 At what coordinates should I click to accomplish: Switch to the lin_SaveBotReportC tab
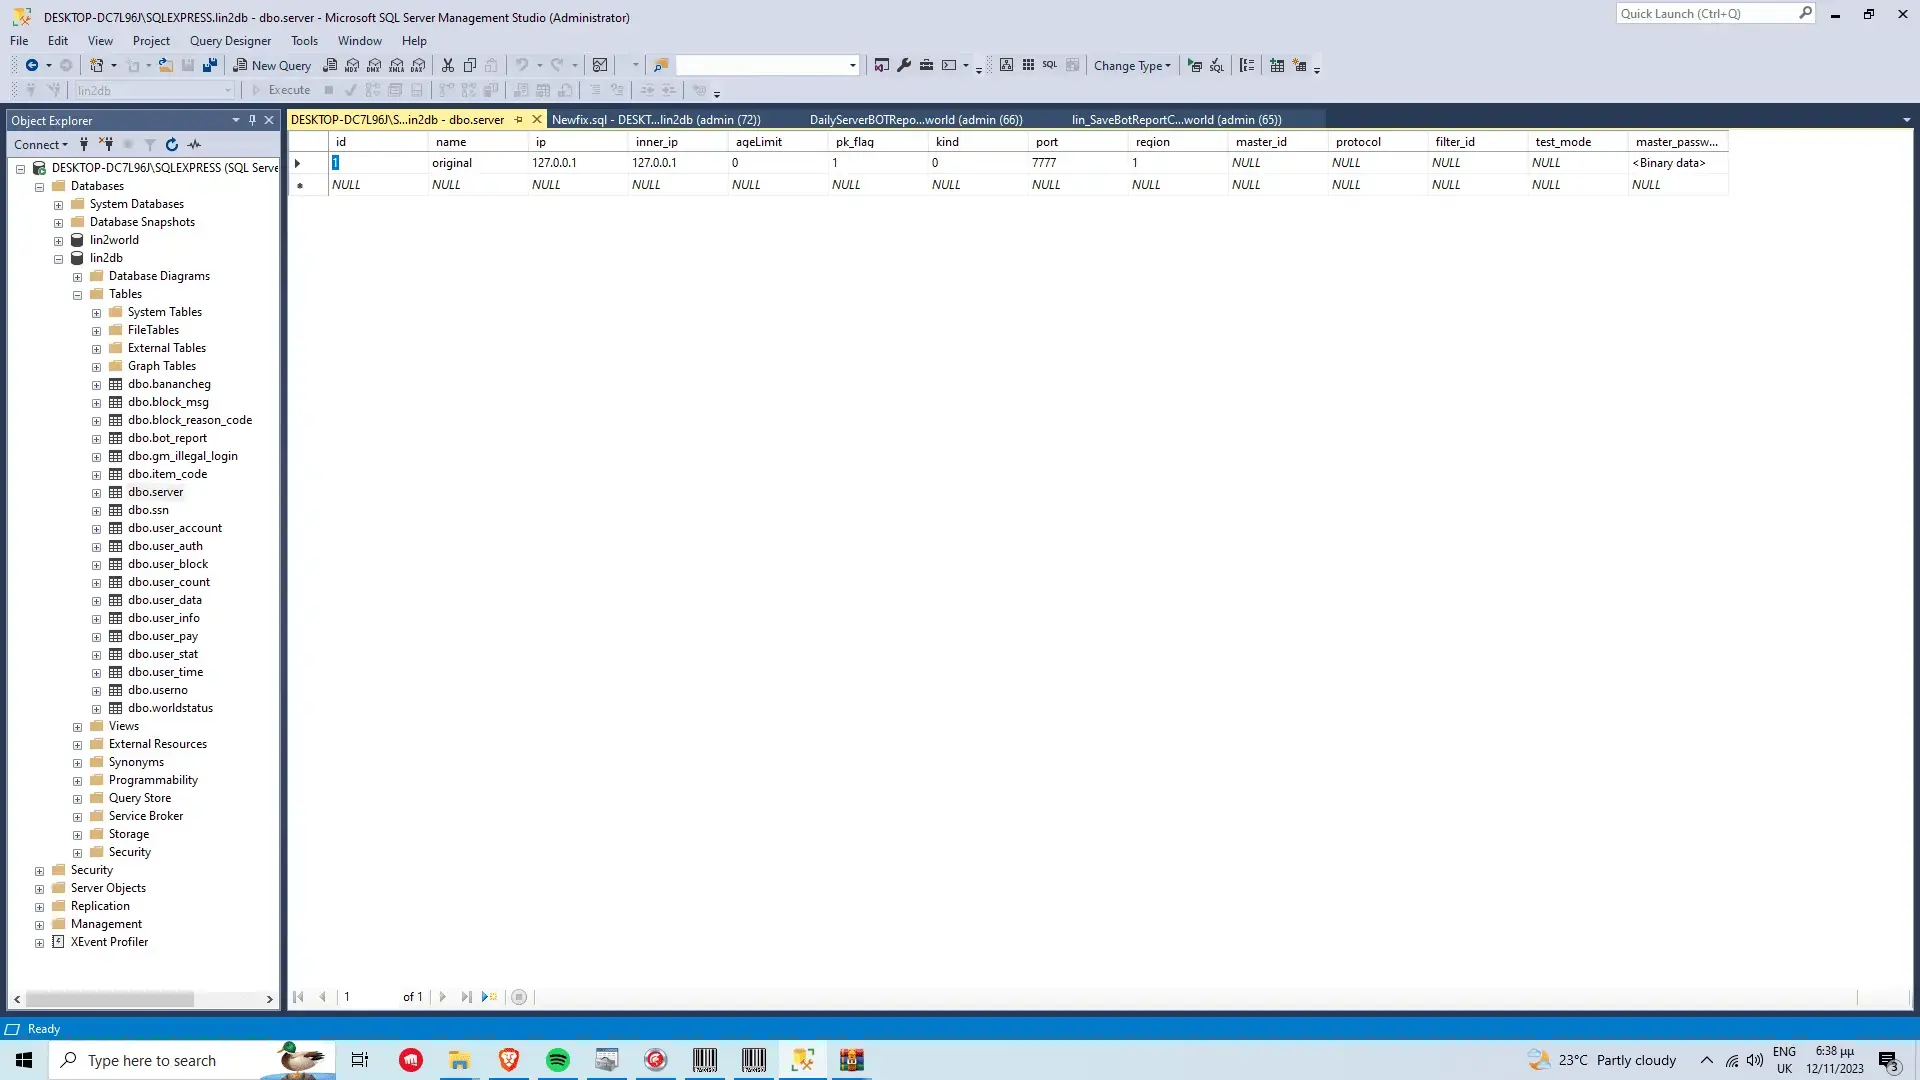pyautogui.click(x=1176, y=120)
